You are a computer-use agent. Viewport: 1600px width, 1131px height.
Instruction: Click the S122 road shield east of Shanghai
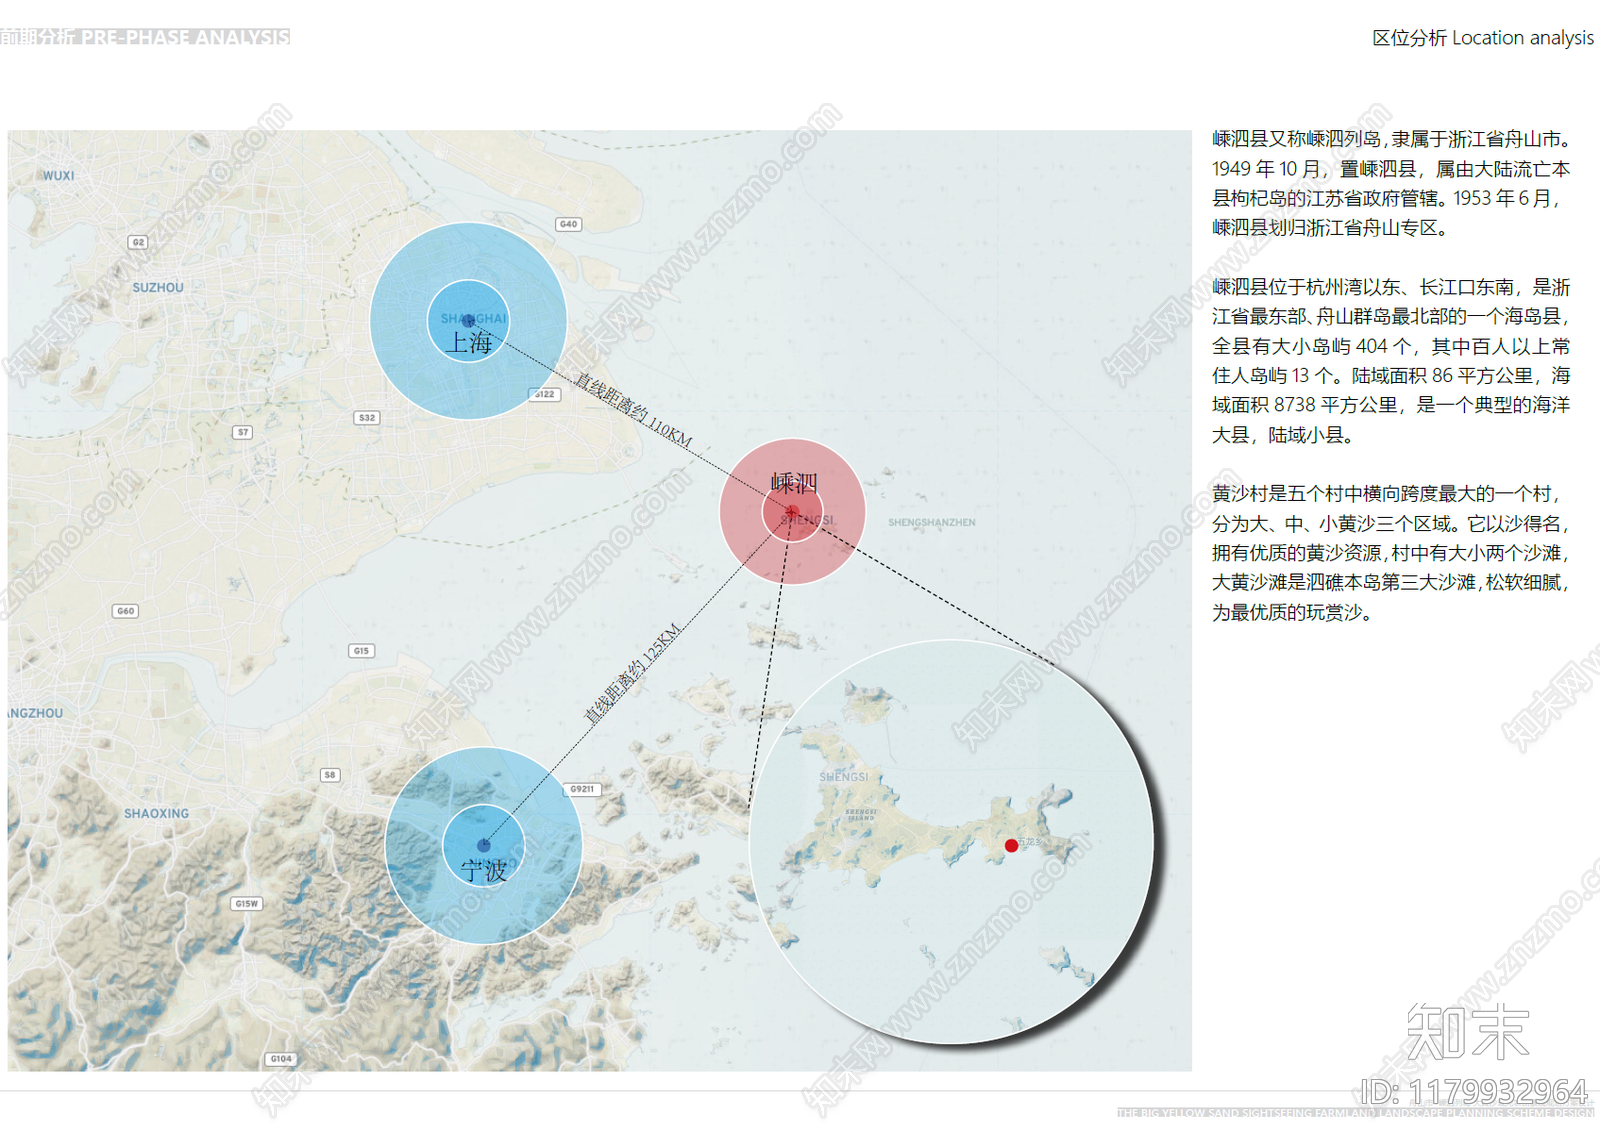pyautogui.click(x=545, y=394)
